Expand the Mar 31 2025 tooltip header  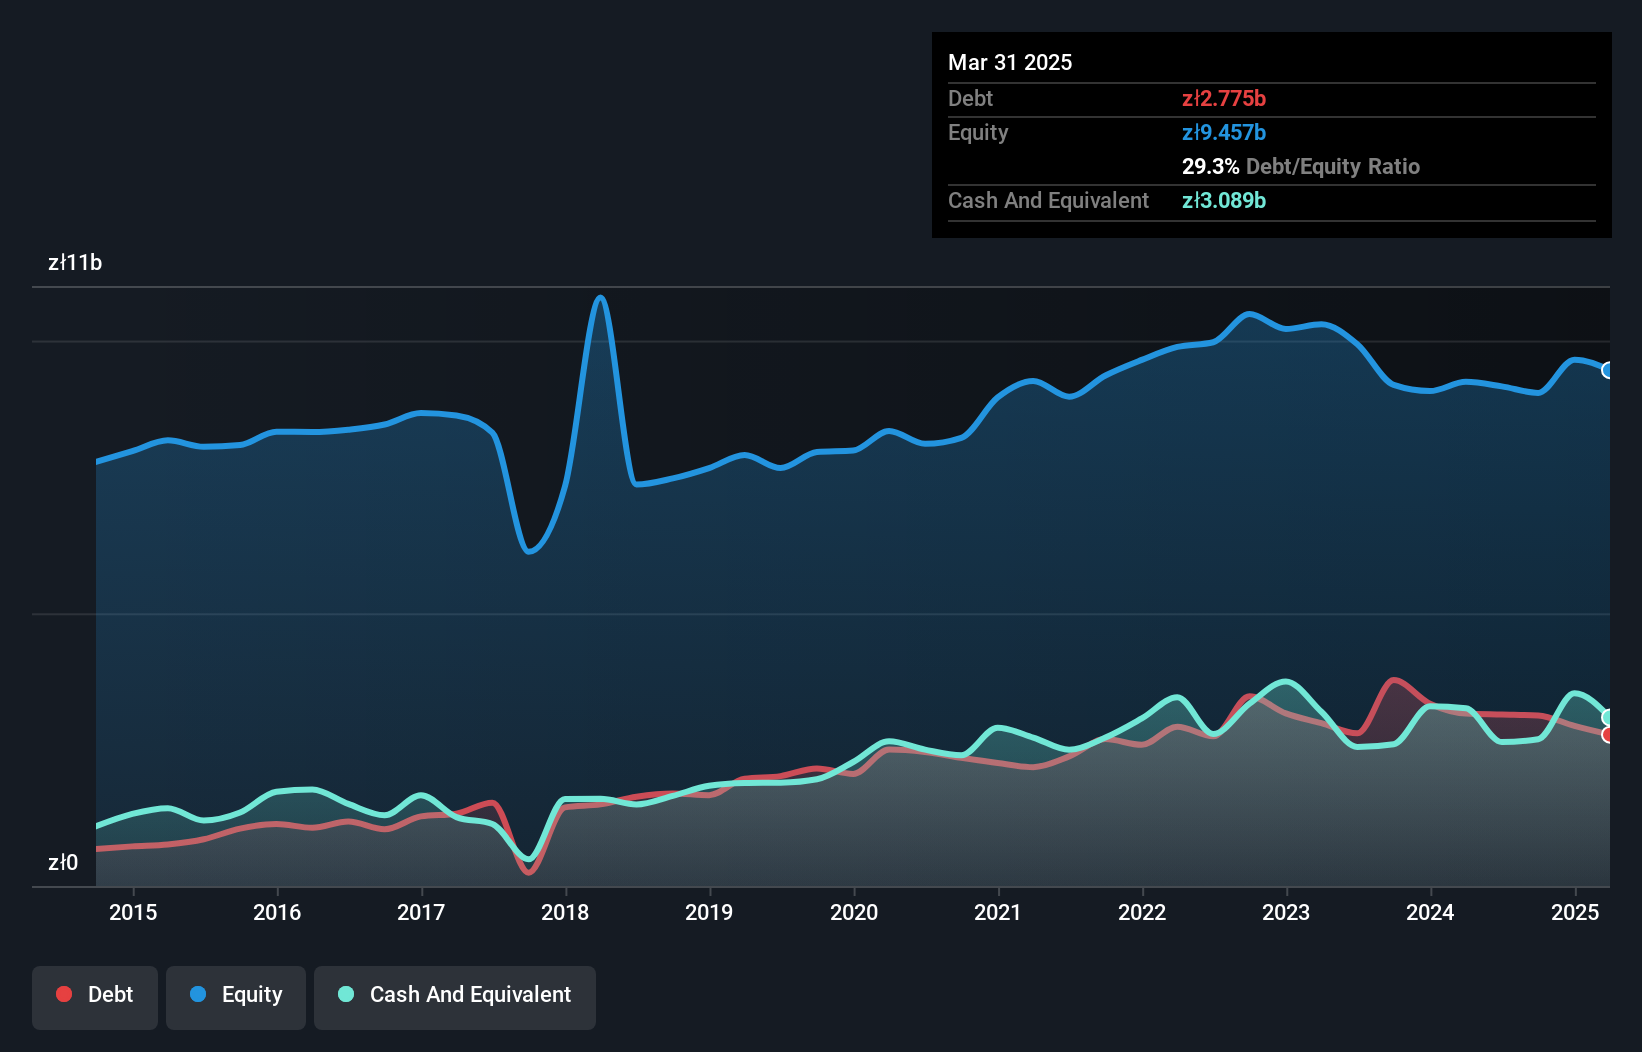point(1010,62)
